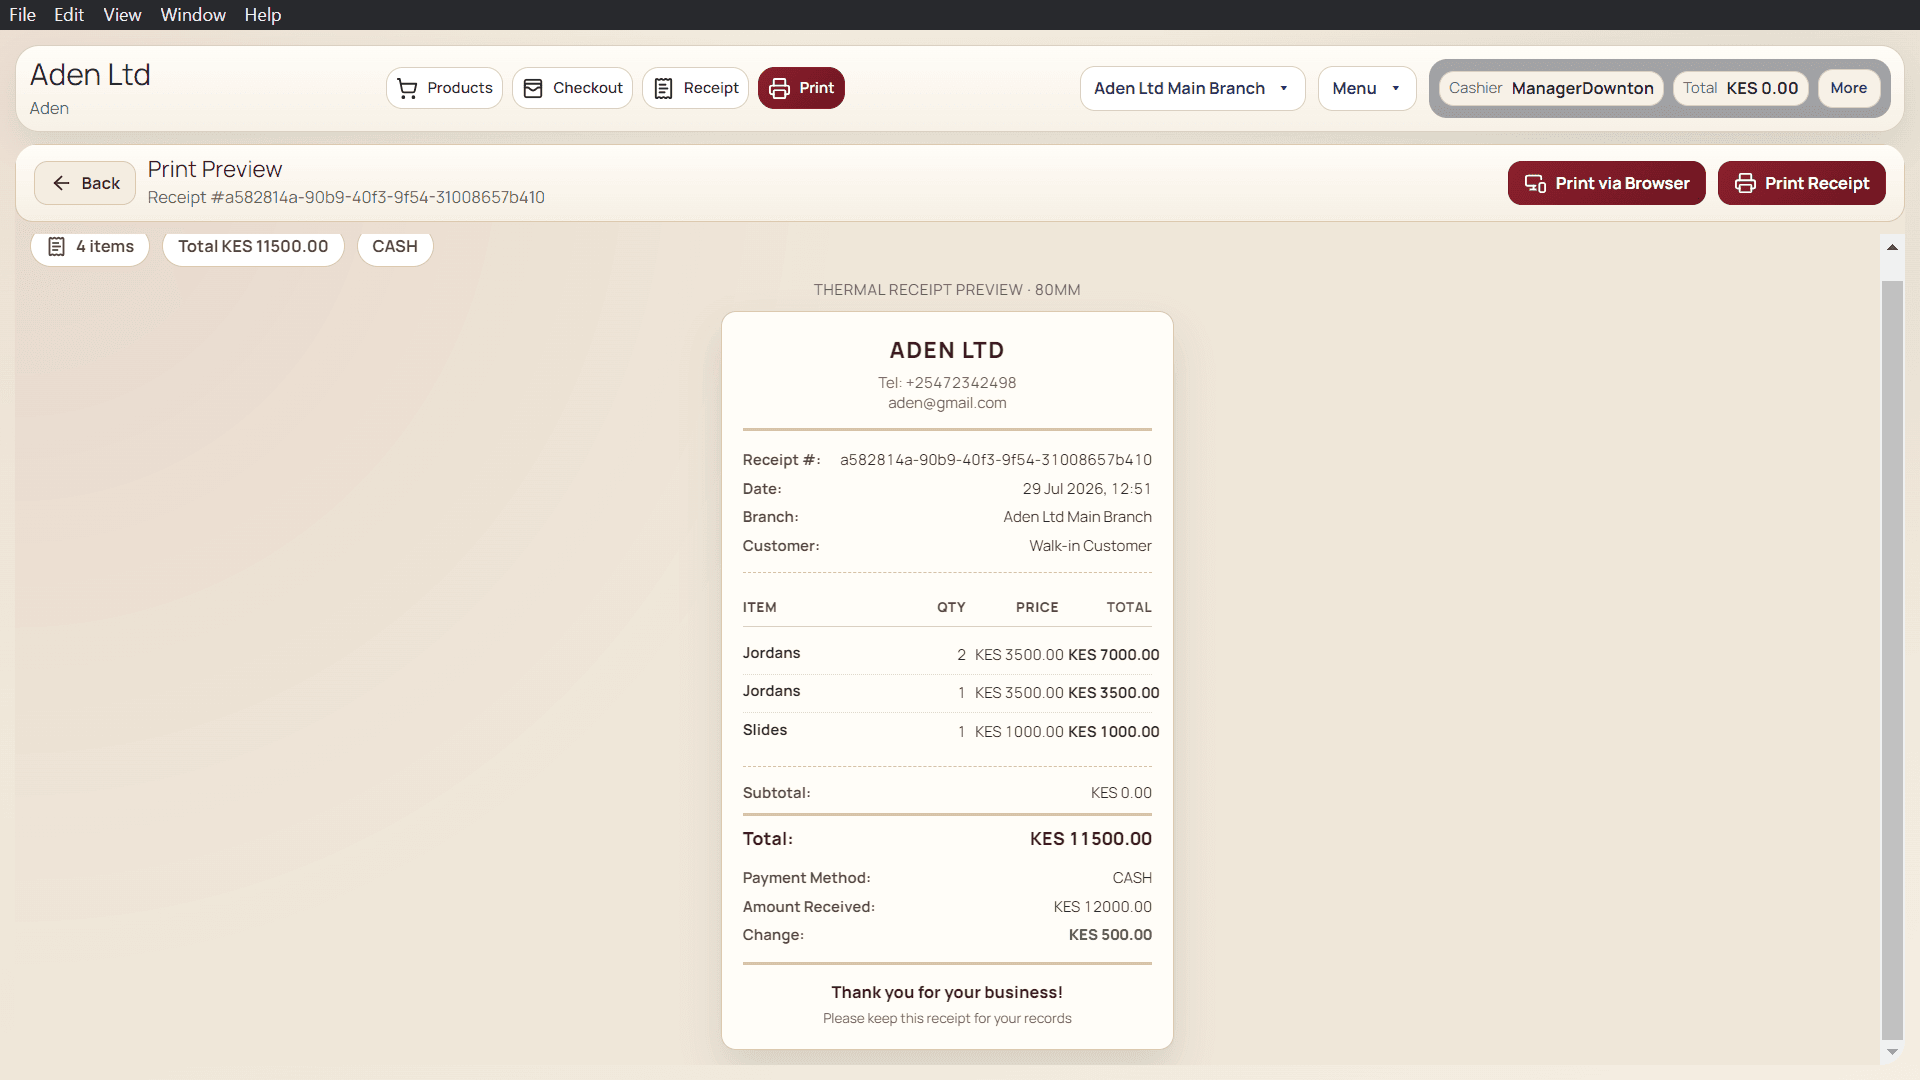The width and height of the screenshot is (1920, 1080).
Task: Click the THERMAL RECEIPT PREVIEW 80MM label
Action: pos(947,290)
